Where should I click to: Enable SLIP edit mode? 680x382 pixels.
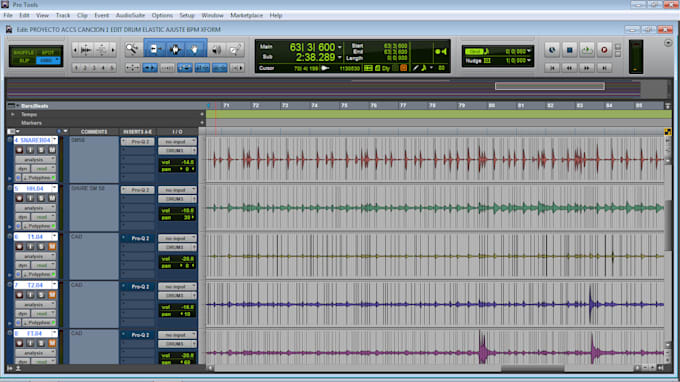[23, 61]
